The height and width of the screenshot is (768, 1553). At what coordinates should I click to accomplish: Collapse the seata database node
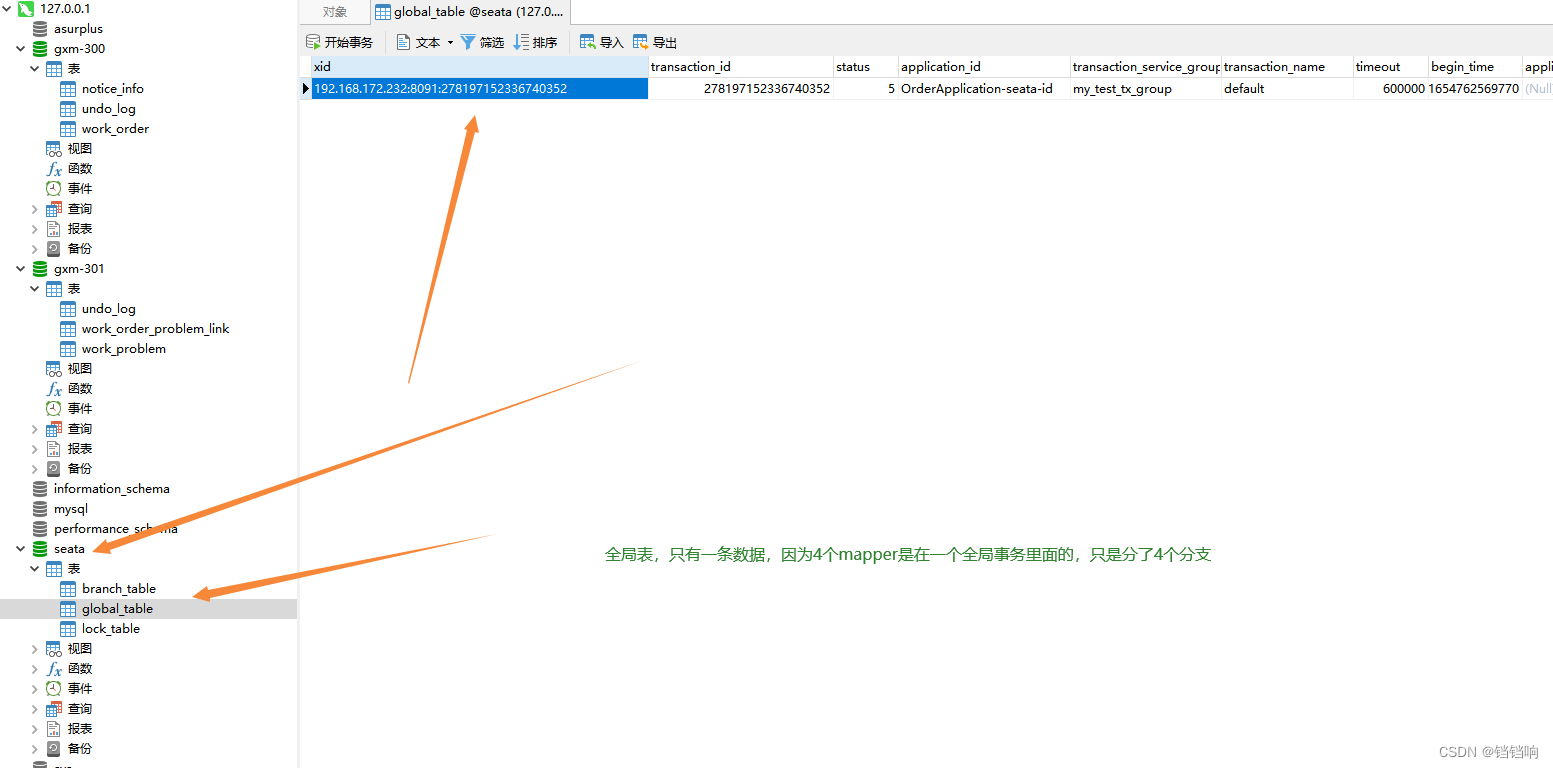click(21, 548)
